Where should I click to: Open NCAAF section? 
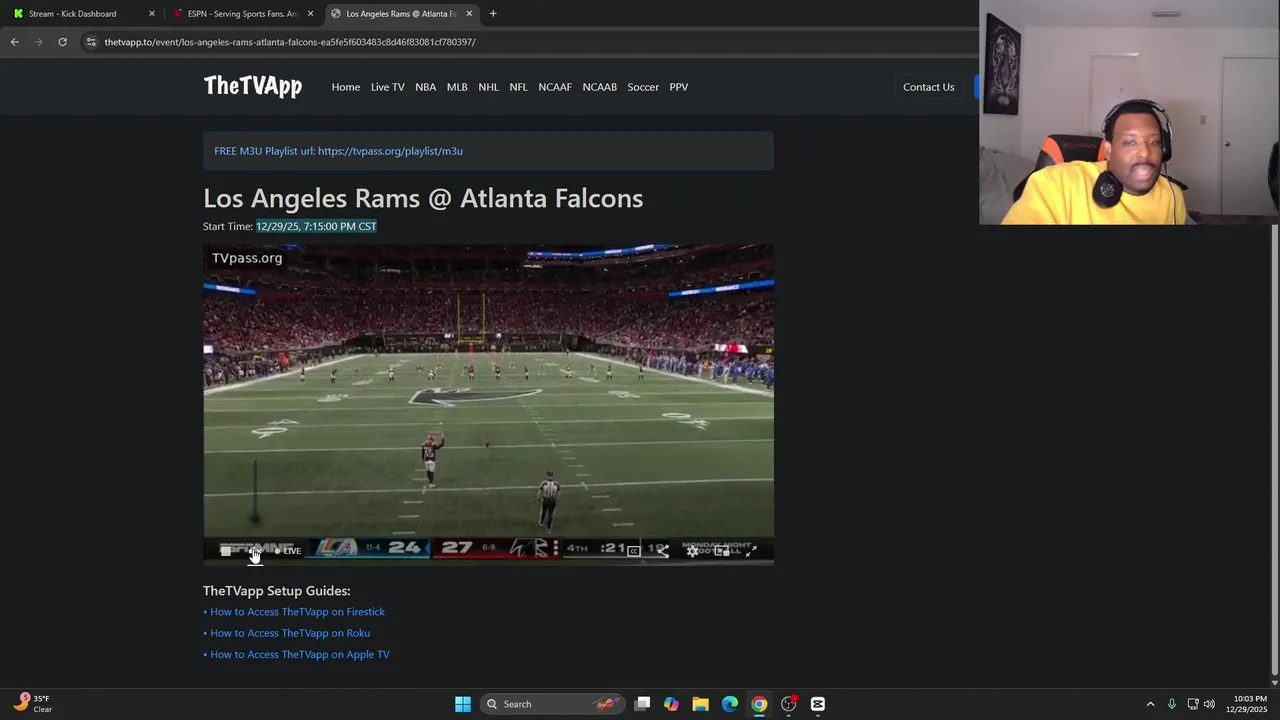(x=555, y=87)
